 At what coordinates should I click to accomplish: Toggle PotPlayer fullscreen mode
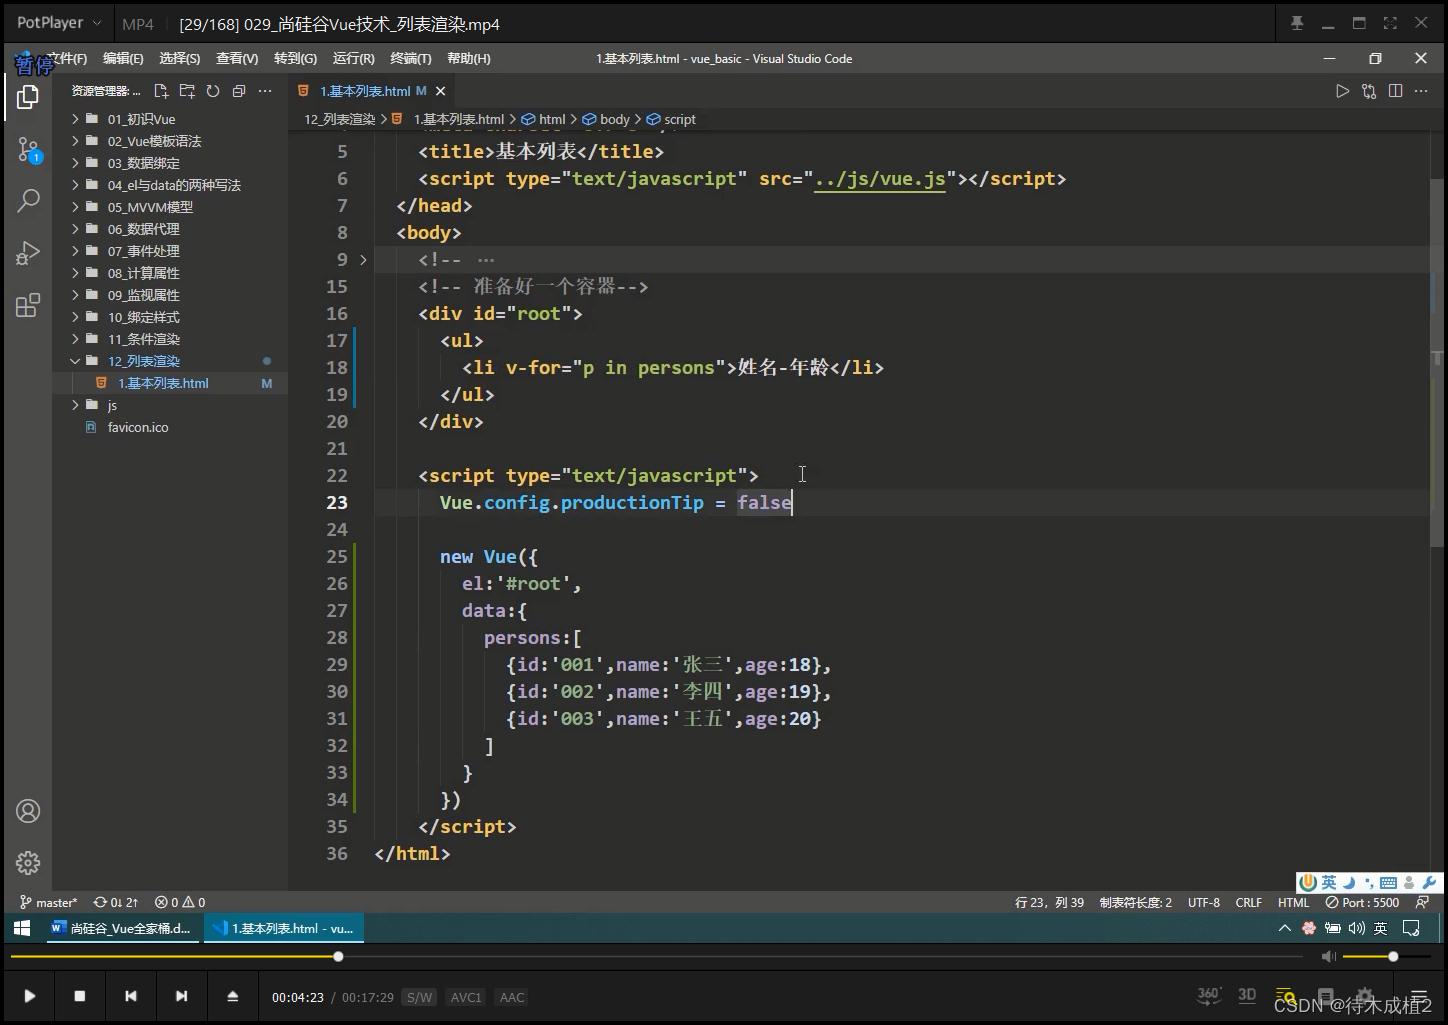pyautogui.click(x=1390, y=23)
